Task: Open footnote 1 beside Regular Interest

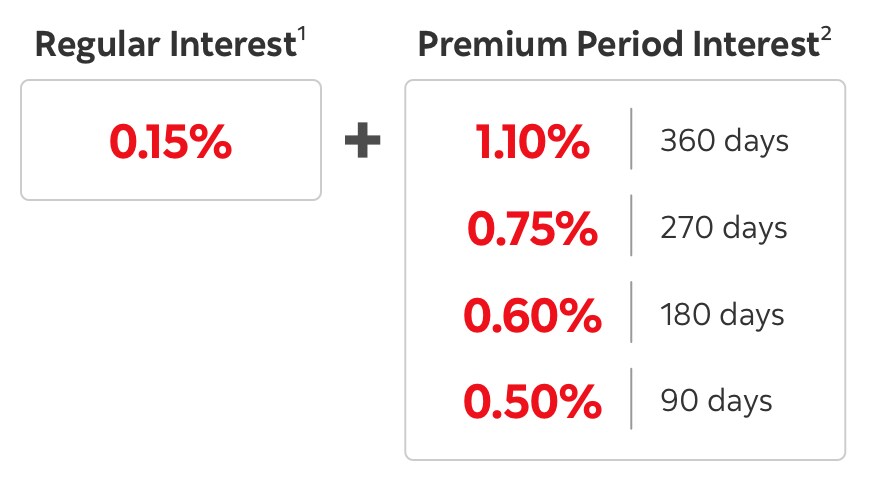Action: click(301, 36)
